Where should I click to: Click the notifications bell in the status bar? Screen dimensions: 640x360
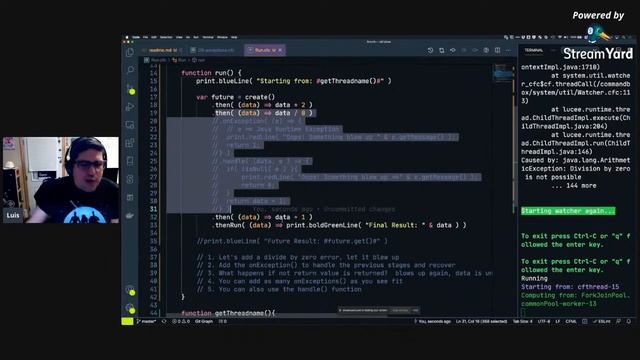[x=629, y=322]
